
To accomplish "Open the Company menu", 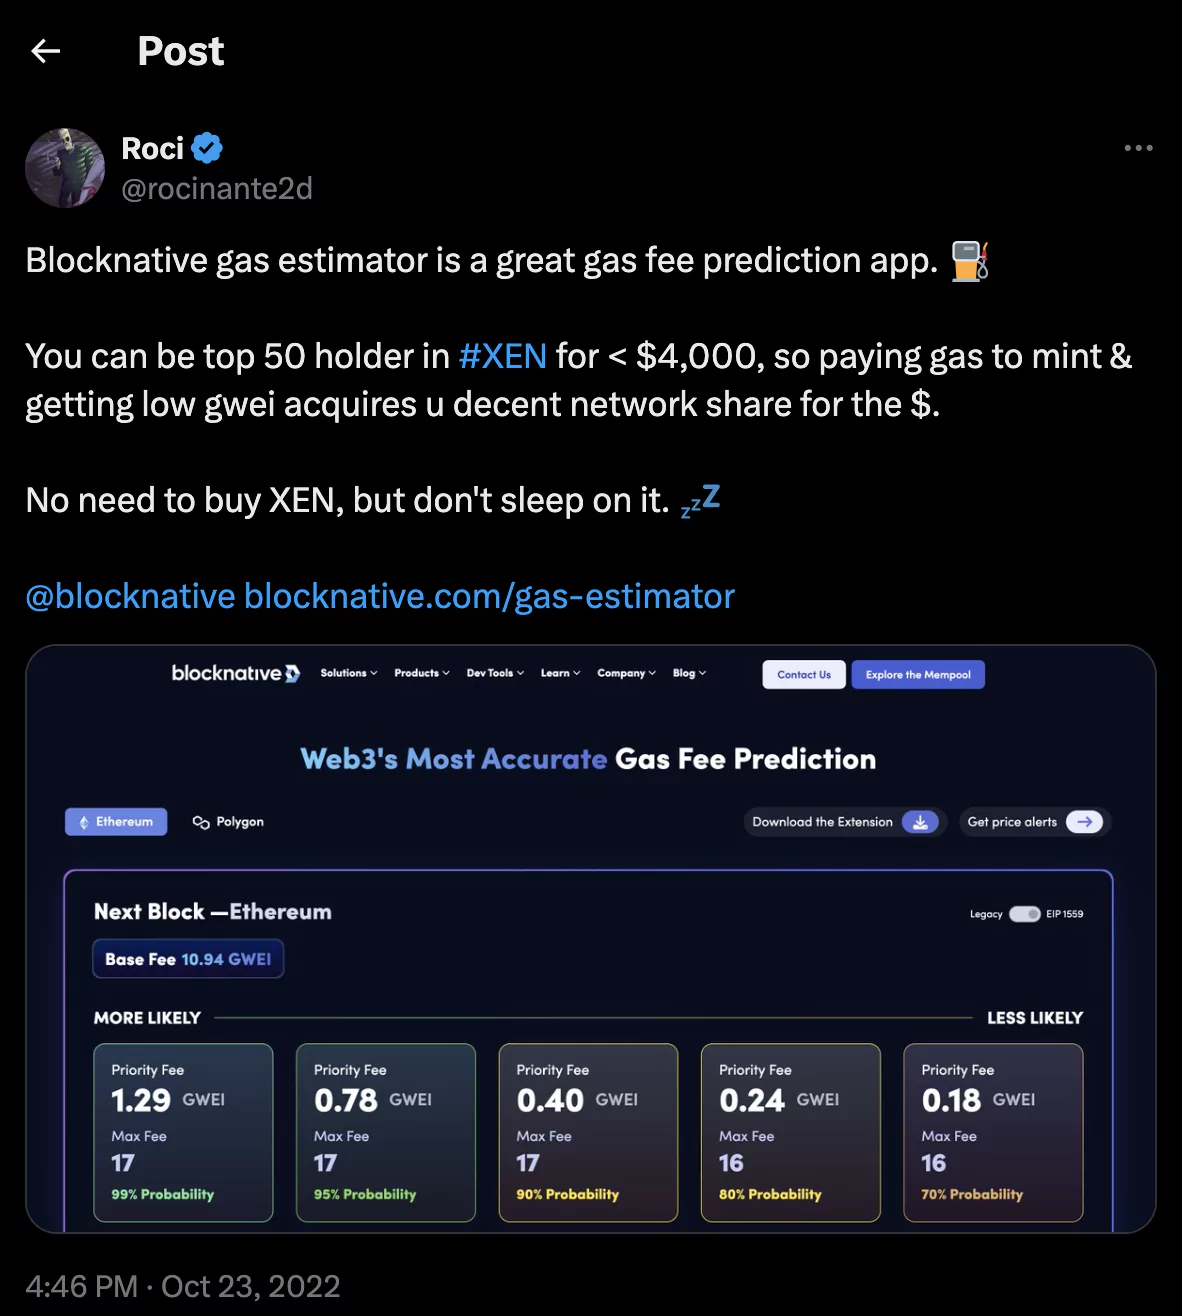I will (x=627, y=673).
